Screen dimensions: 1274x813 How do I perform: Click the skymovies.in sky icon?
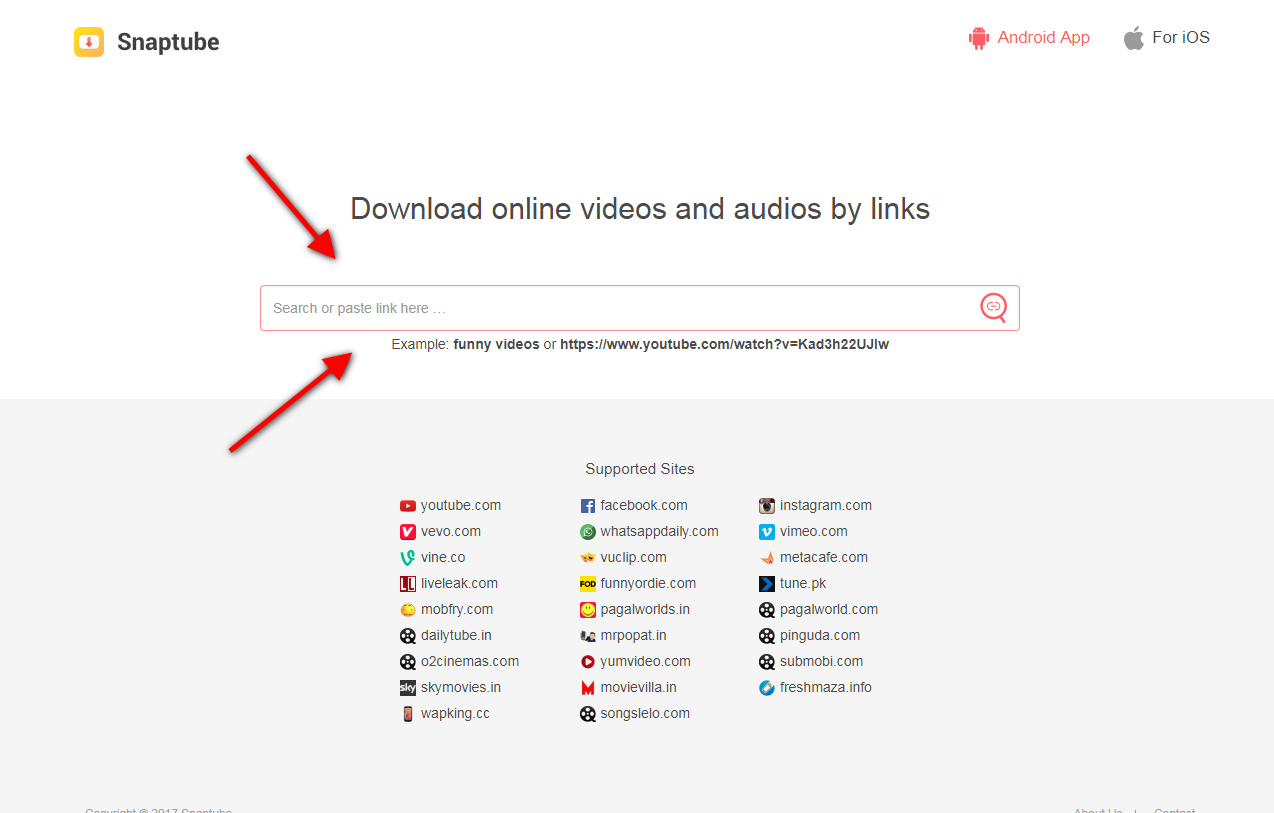[408, 688]
